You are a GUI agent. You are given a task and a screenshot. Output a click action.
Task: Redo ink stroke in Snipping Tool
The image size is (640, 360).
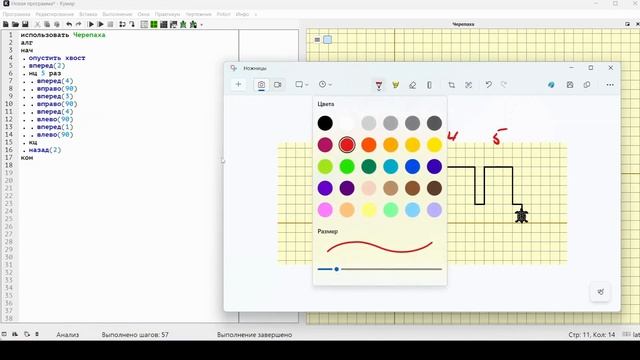tap(504, 84)
